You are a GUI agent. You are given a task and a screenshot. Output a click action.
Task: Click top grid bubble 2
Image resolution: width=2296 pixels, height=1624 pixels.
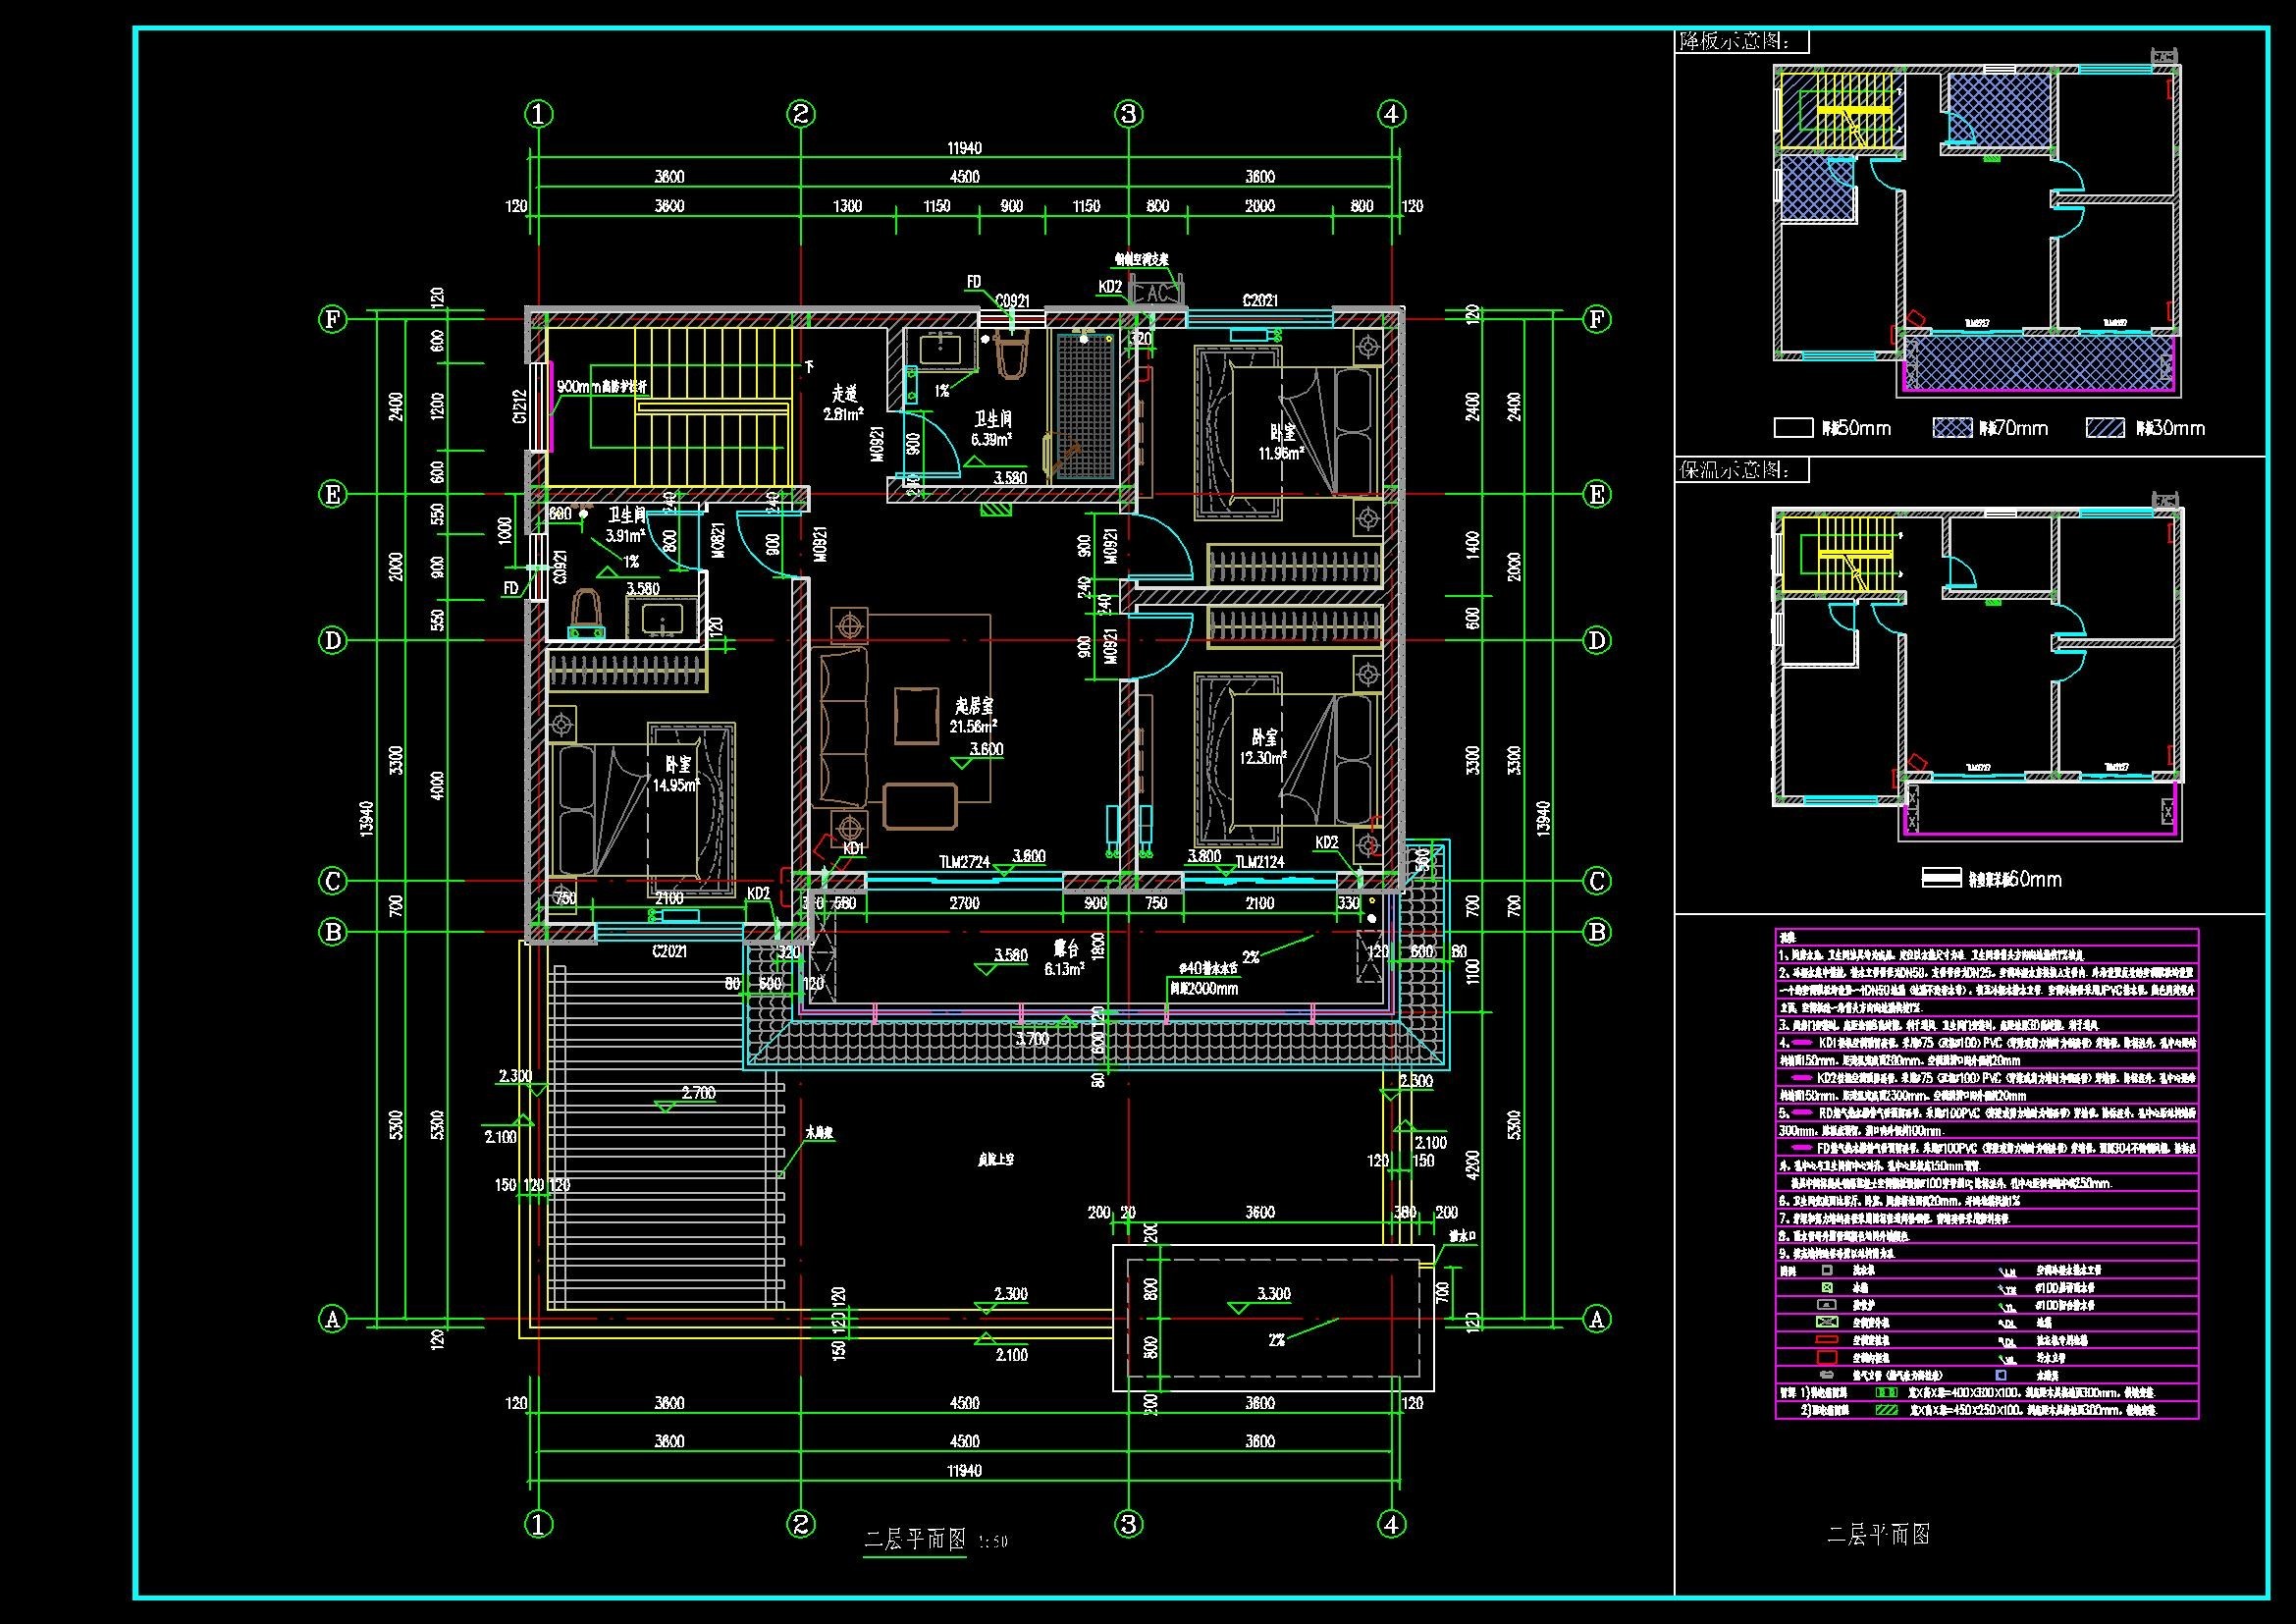pyautogui.click(x=800, y=114)
